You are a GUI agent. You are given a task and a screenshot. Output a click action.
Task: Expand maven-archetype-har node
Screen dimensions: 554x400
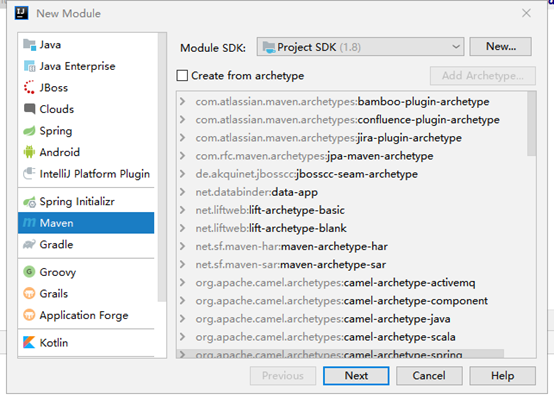coord(183,246)
